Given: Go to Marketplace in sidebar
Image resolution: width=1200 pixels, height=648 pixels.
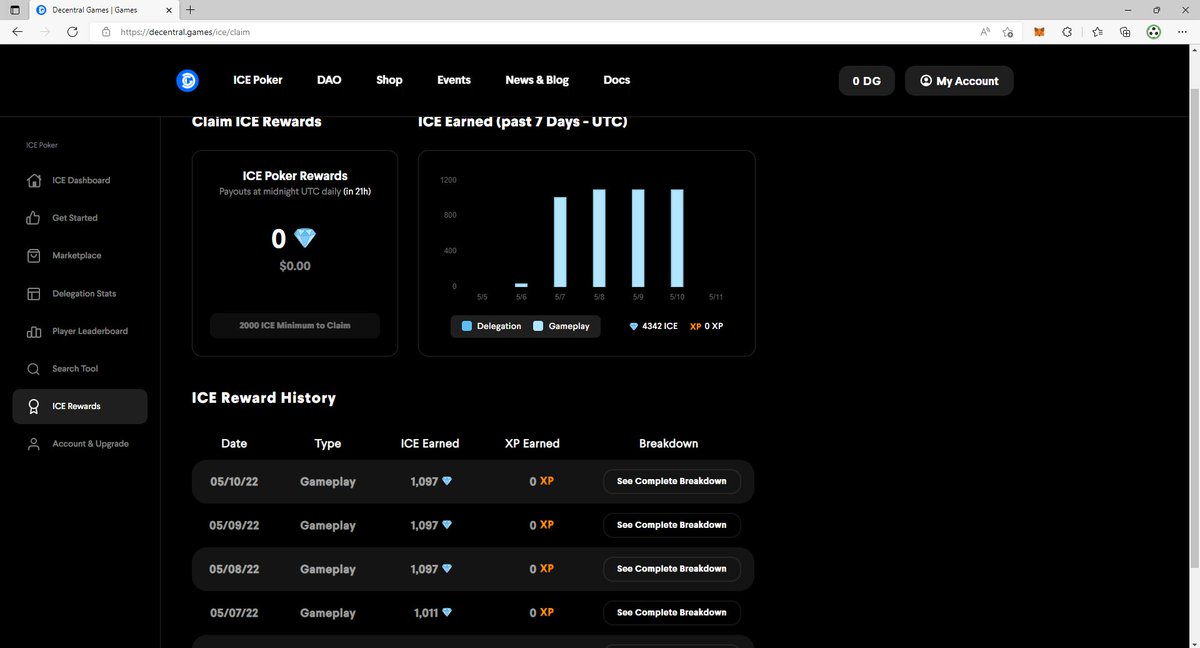Looking at the screenshot, I should (x=80, y=256).
